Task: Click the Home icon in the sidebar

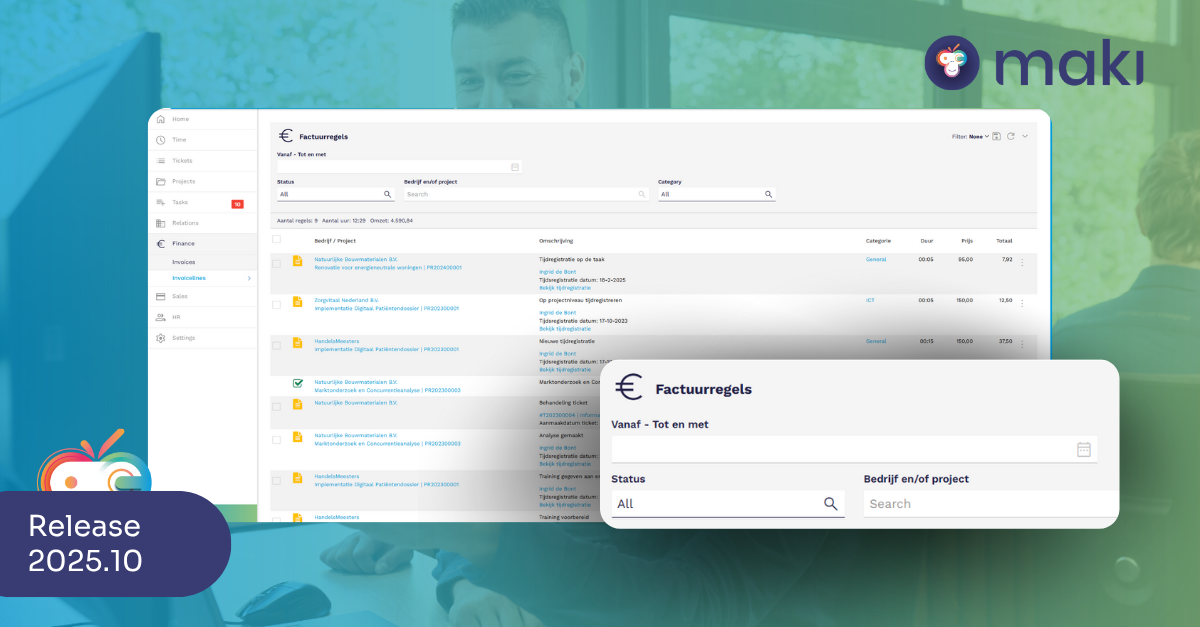Action: 161,119
